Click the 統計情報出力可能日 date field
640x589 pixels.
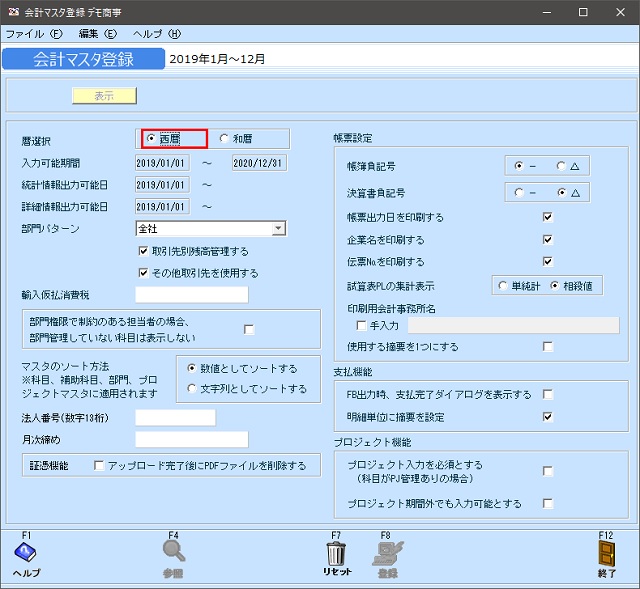[162, 185]
